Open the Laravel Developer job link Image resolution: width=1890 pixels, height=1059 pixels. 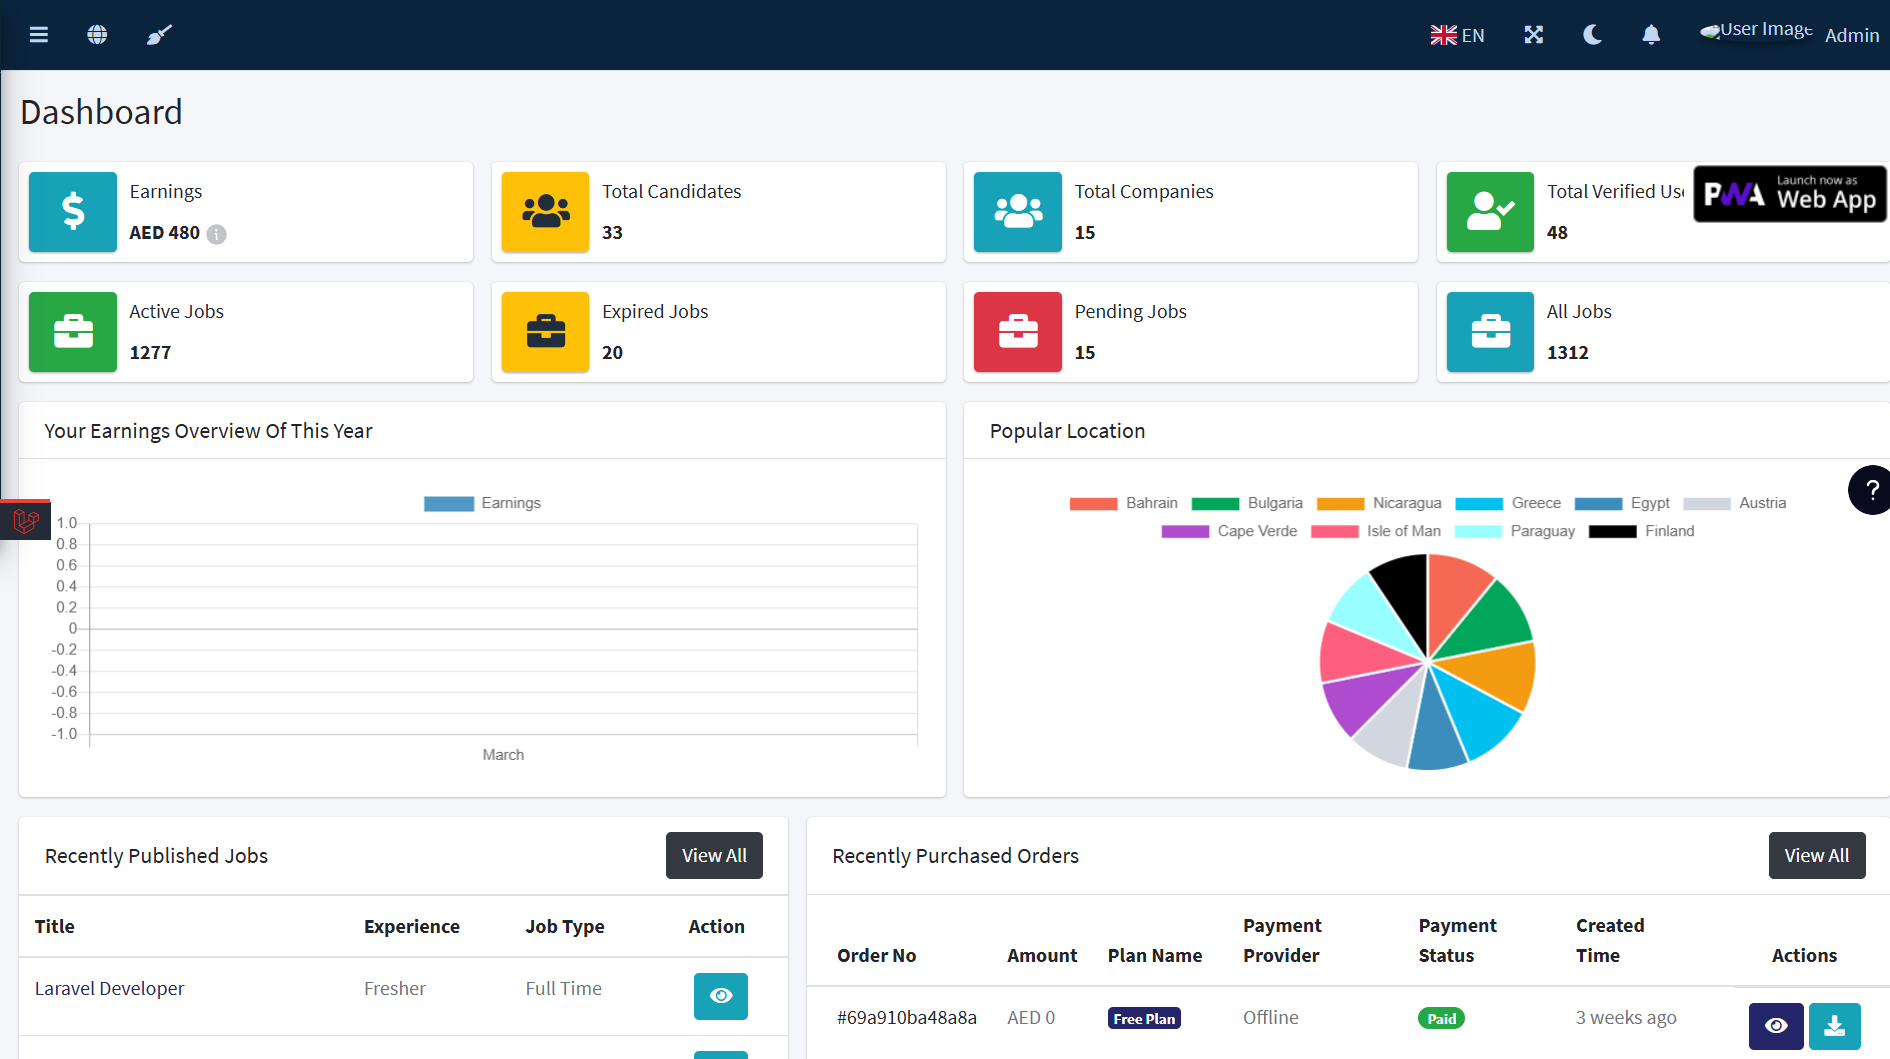(x=110, y=989)
